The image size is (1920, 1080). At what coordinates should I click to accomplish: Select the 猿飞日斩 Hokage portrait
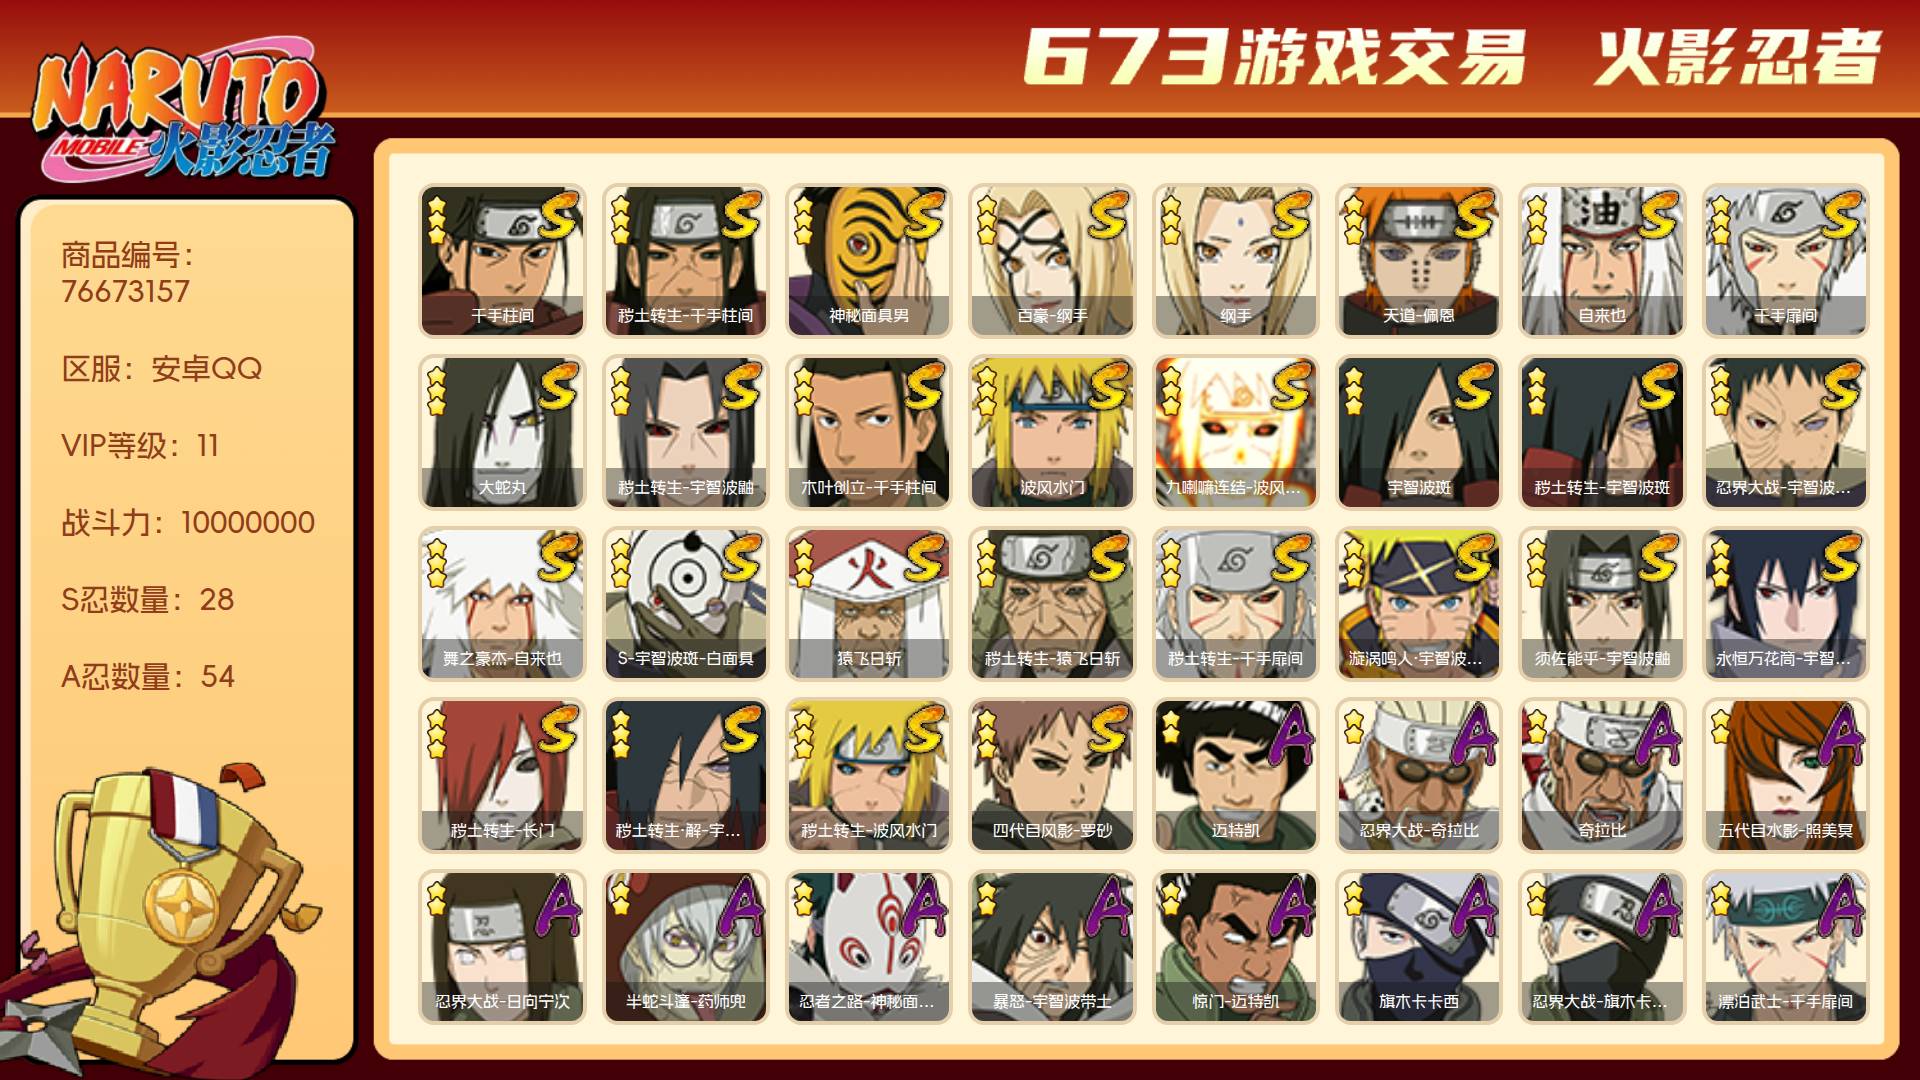[x=869, y=604]
